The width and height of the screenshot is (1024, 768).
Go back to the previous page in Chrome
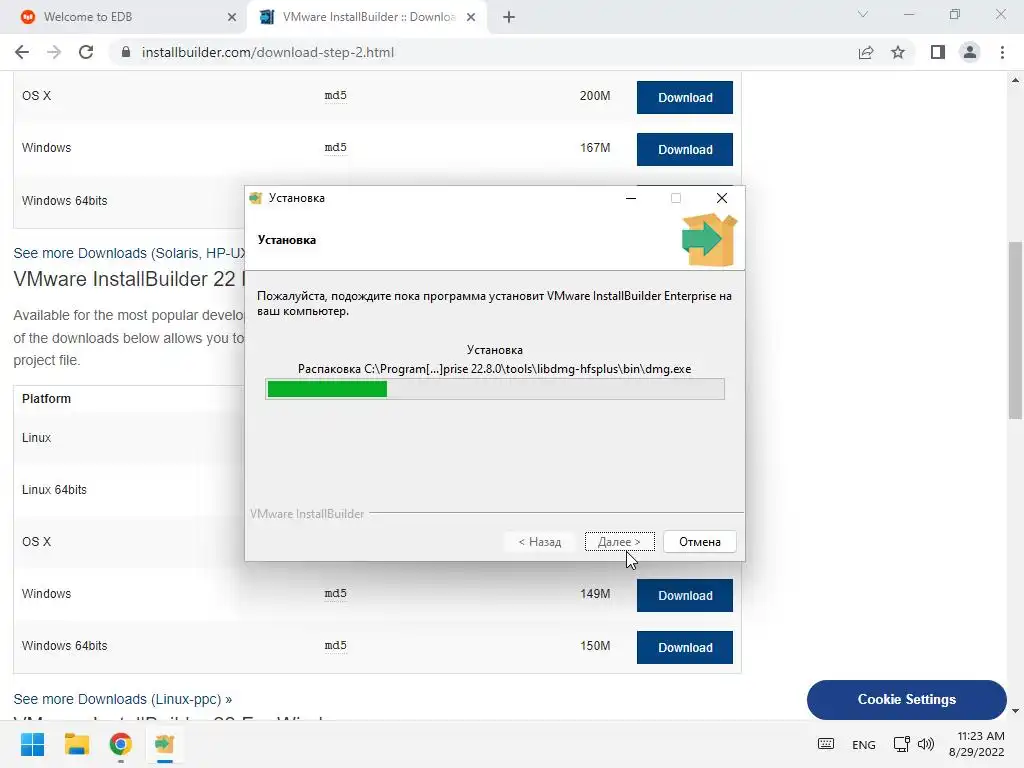(22, 52)
